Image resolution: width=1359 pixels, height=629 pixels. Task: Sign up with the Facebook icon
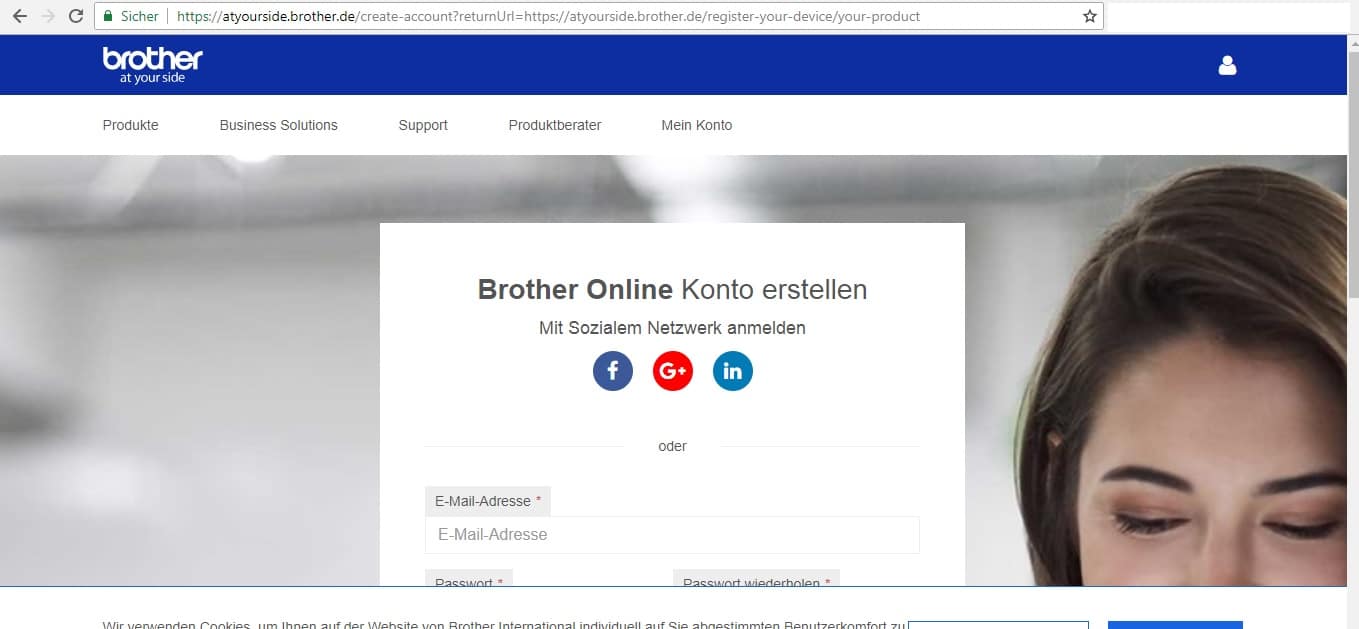[x=613, y=371]
